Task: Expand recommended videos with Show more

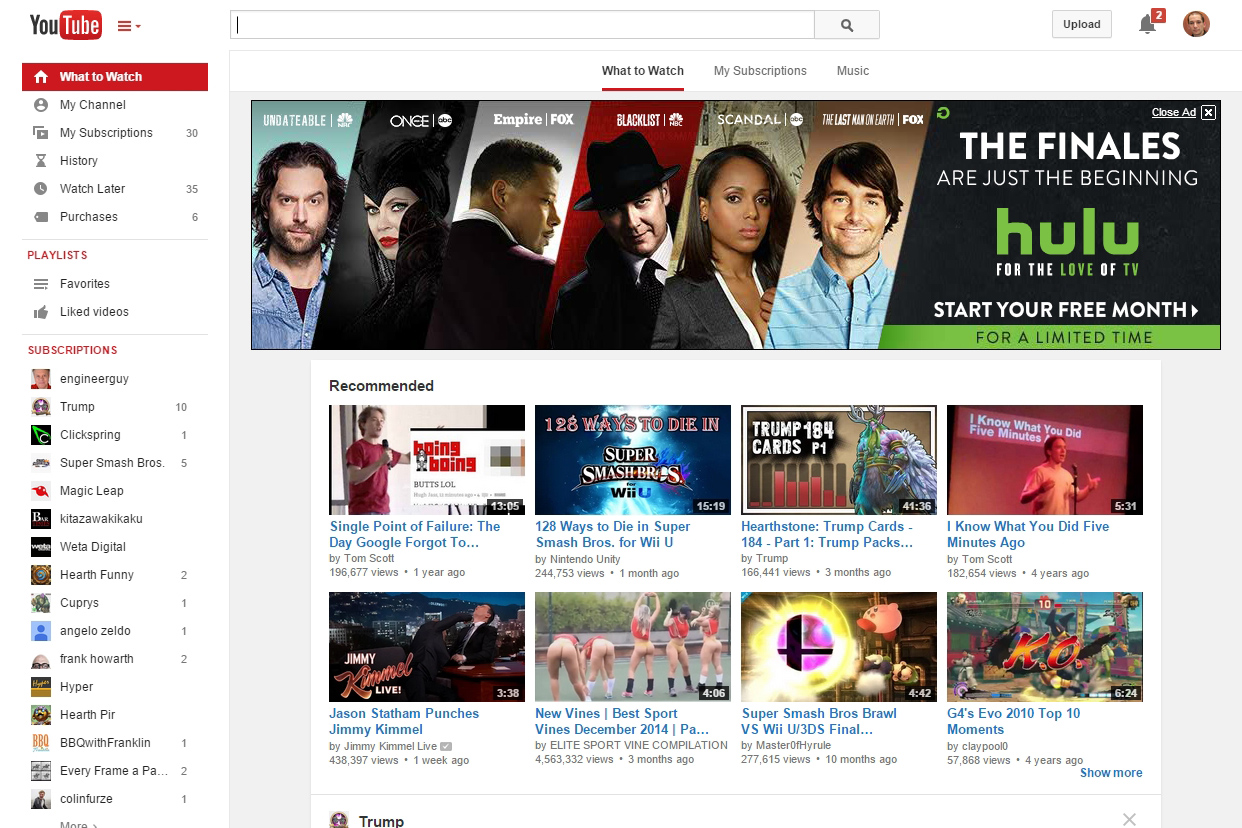Action: [1110, 773]
